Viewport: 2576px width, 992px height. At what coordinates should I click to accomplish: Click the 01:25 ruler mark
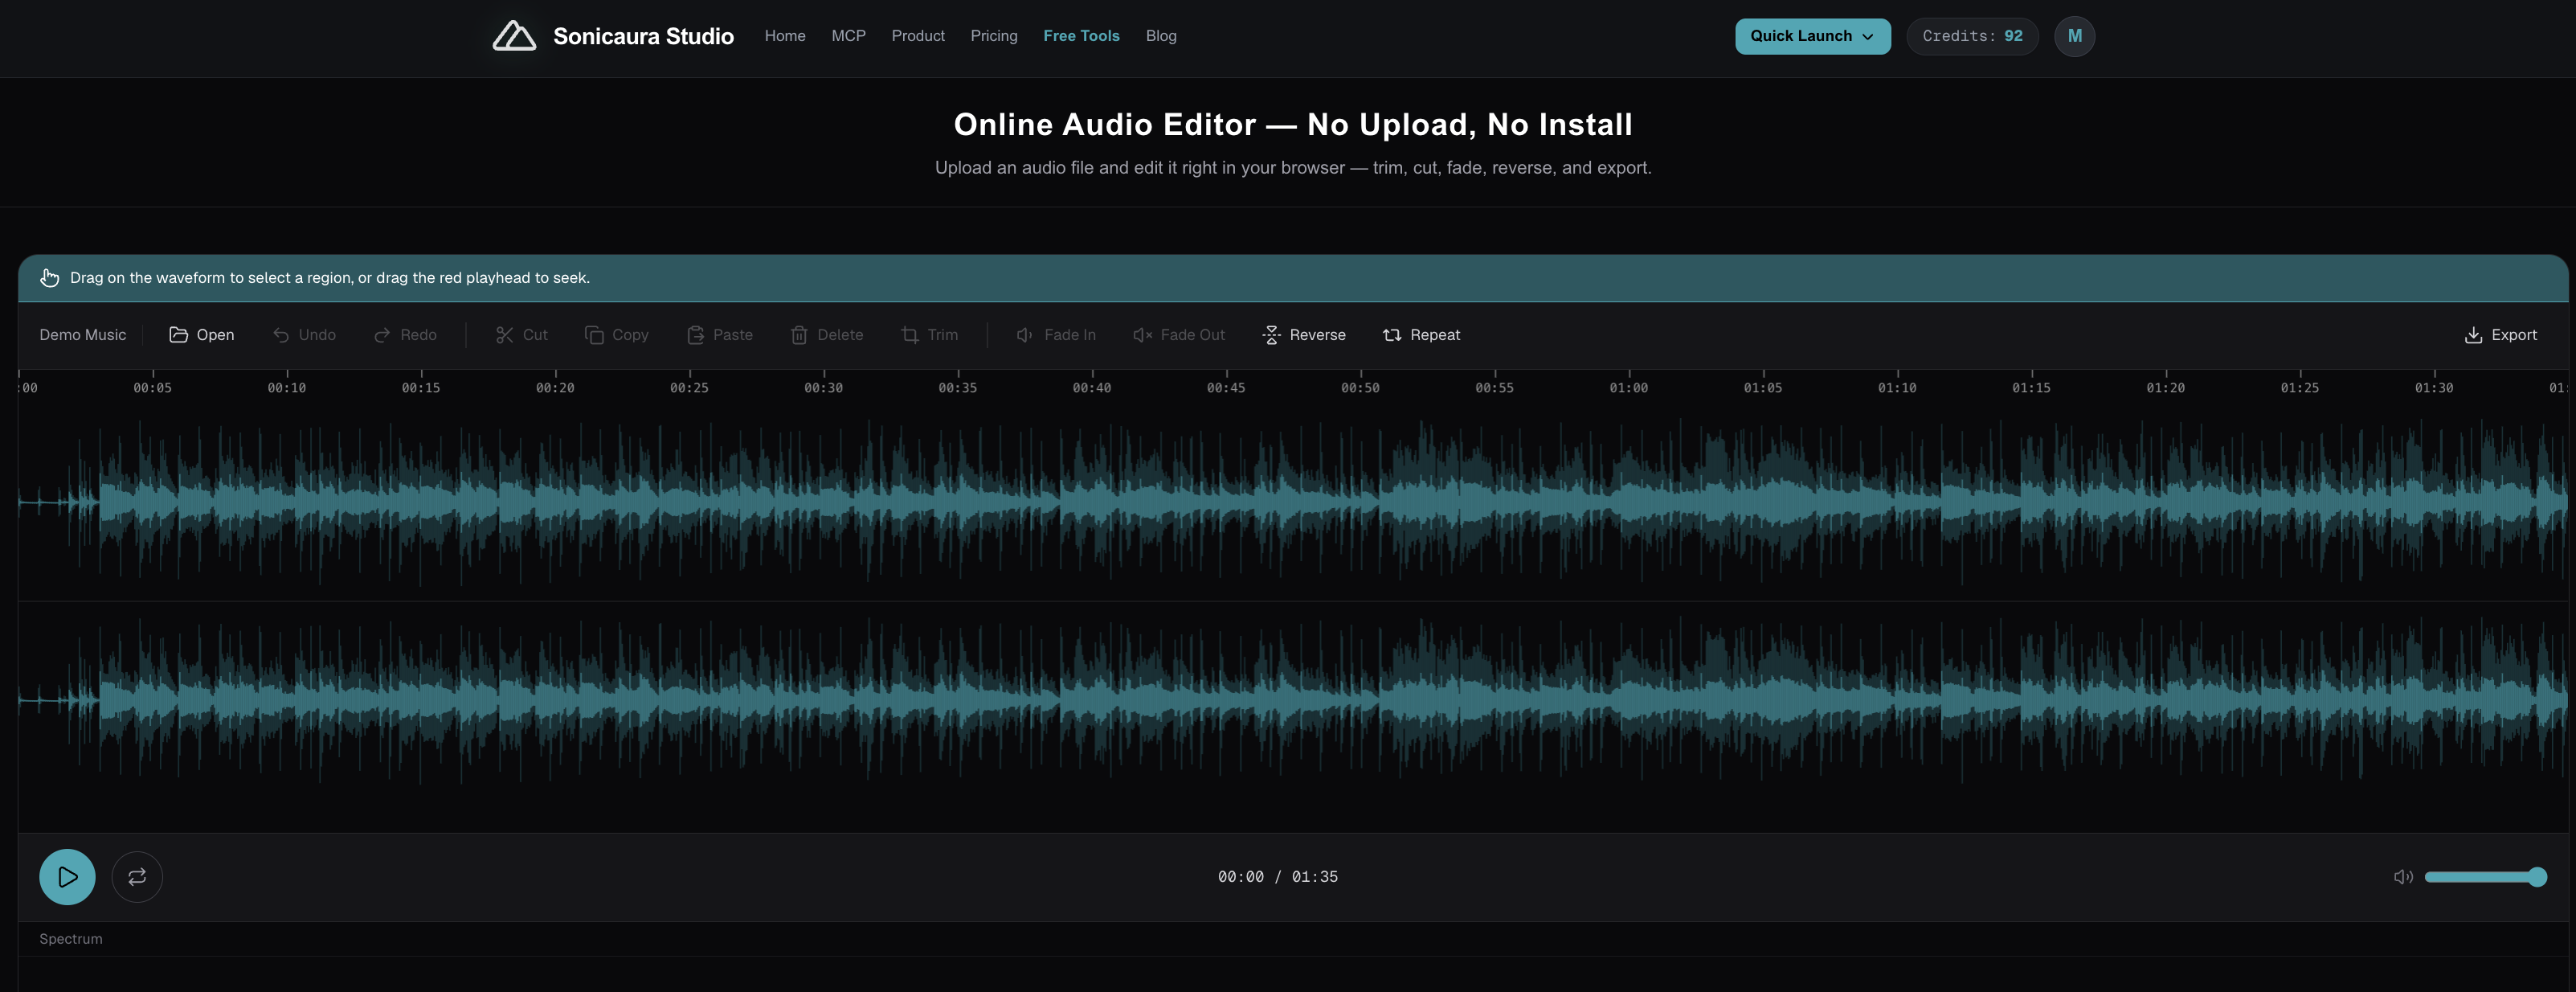(2299, 388)
